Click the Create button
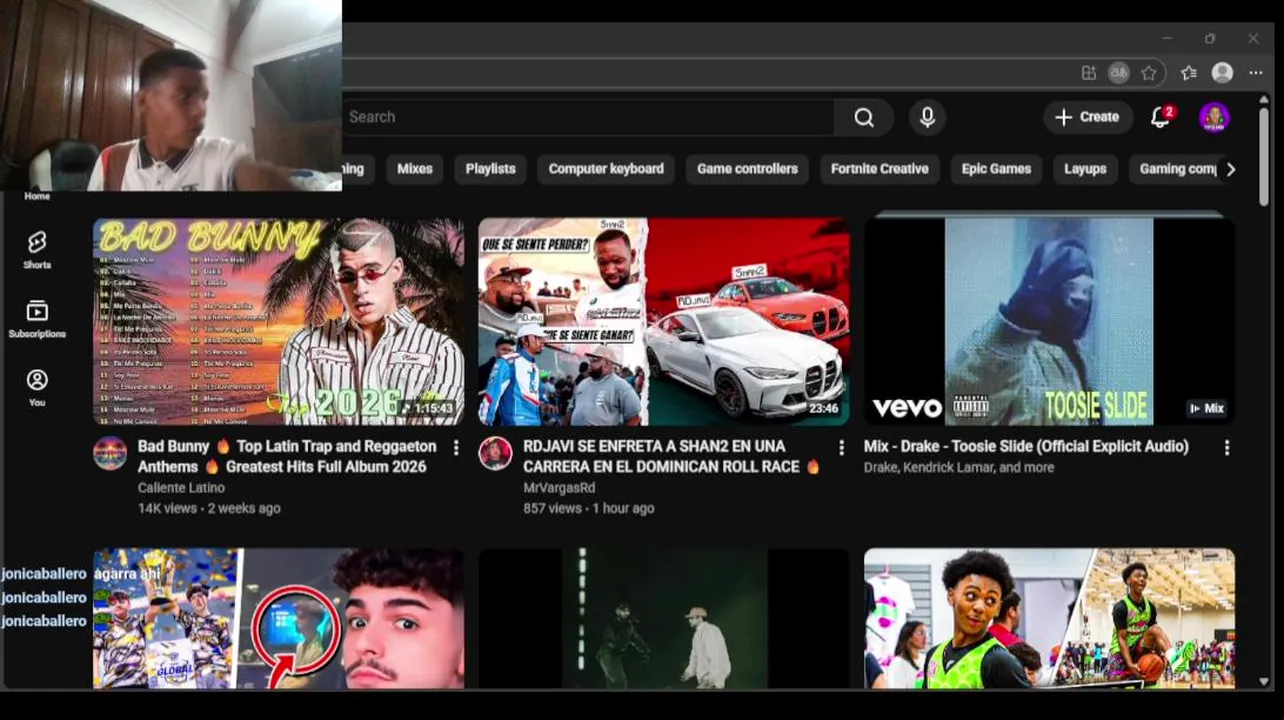 (x=1088, y=117)
